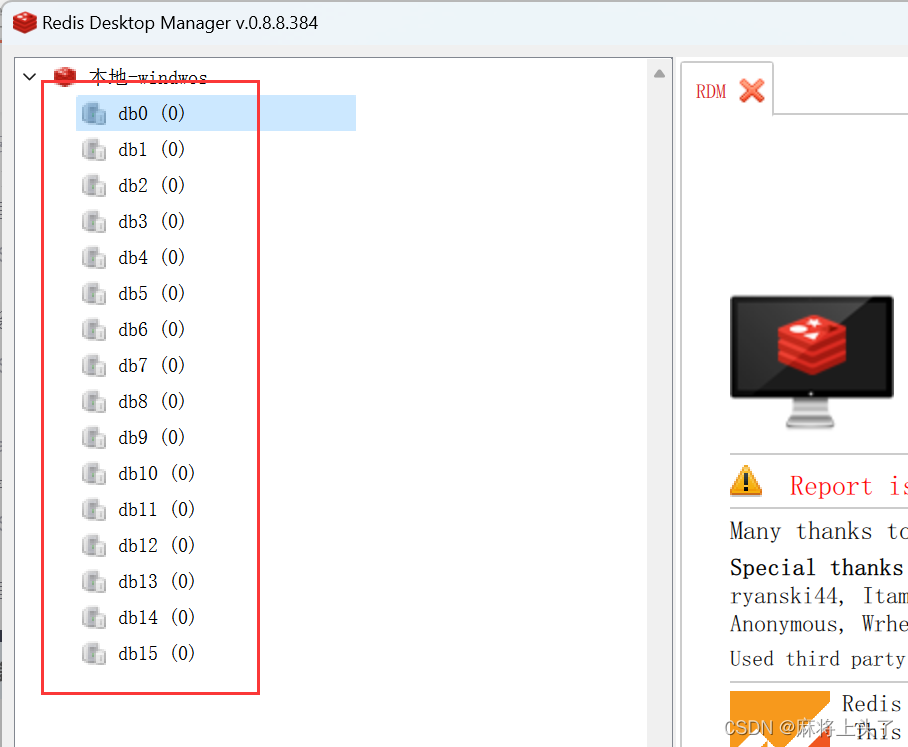Select db14 (0) in the tree

coord(156,617)
